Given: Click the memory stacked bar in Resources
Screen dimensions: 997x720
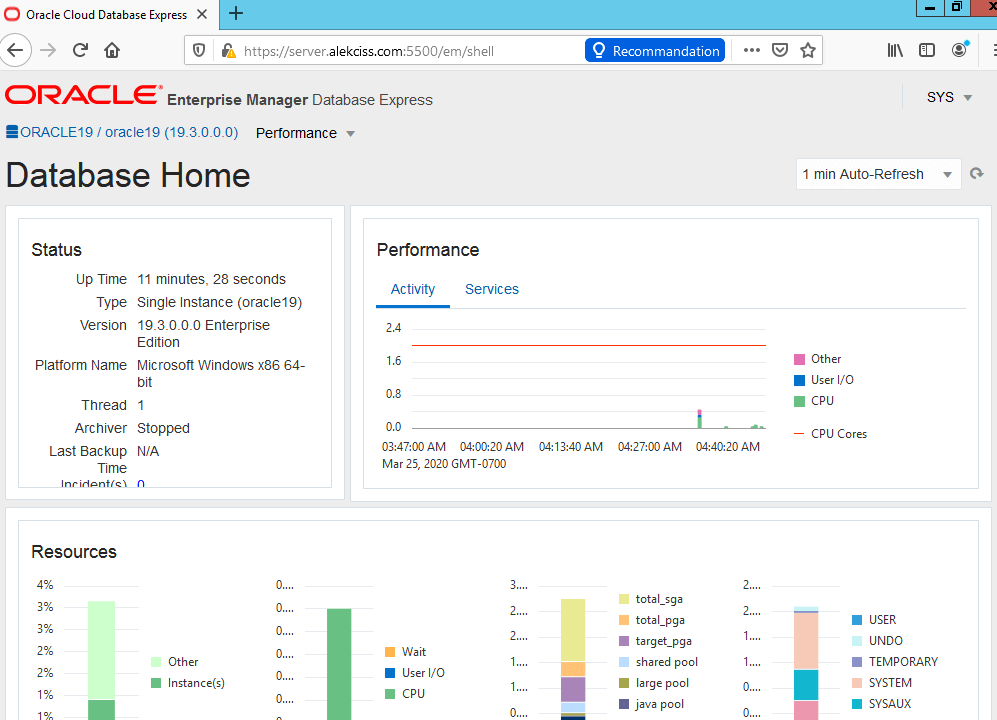Looking at the screenshot, I should click(x=573, y=659).
